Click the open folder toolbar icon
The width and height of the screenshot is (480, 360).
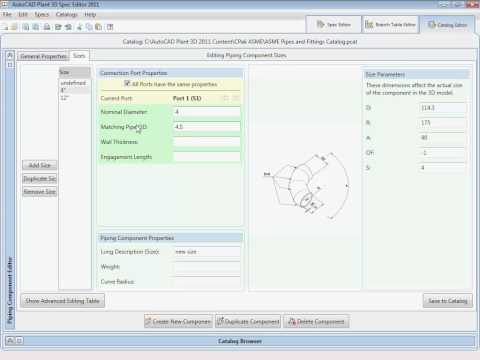click(x=14, y=27)
